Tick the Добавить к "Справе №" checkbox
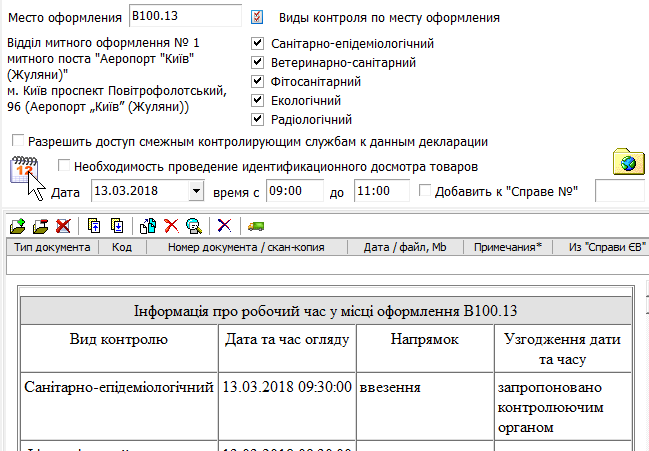649x451 pixels. click(x=426, y=191)
